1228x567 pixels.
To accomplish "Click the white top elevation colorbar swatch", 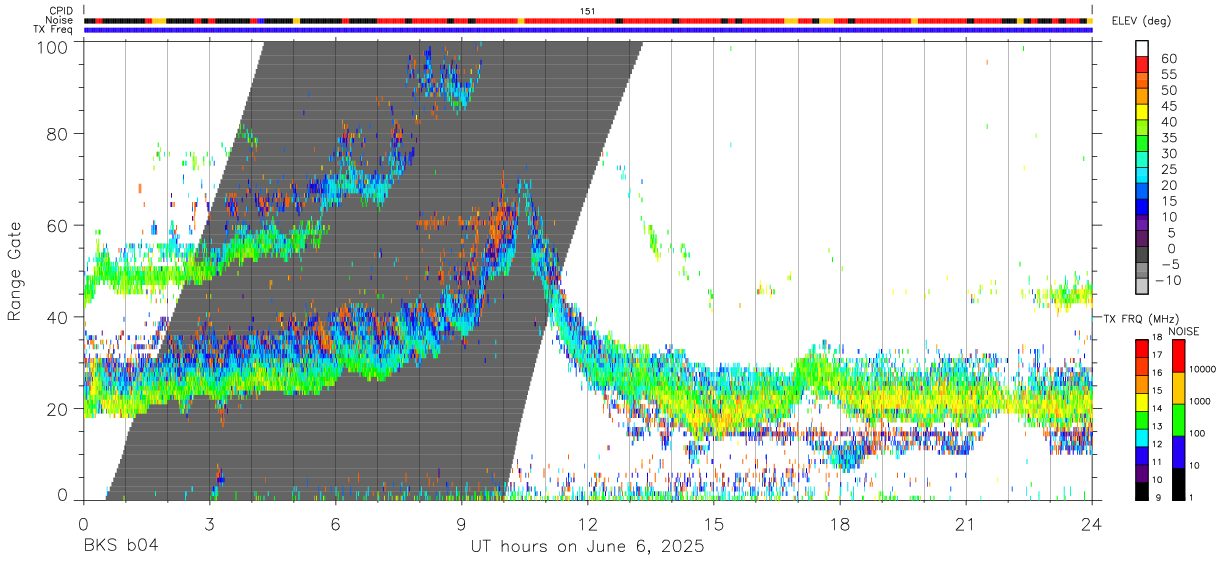I will click(1141, 48).
